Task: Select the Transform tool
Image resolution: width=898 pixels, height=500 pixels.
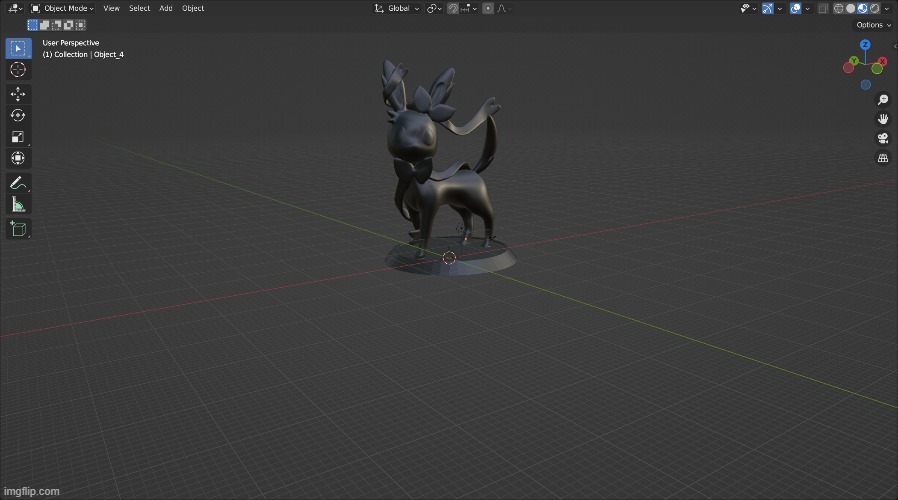Action: click(18, 158)
